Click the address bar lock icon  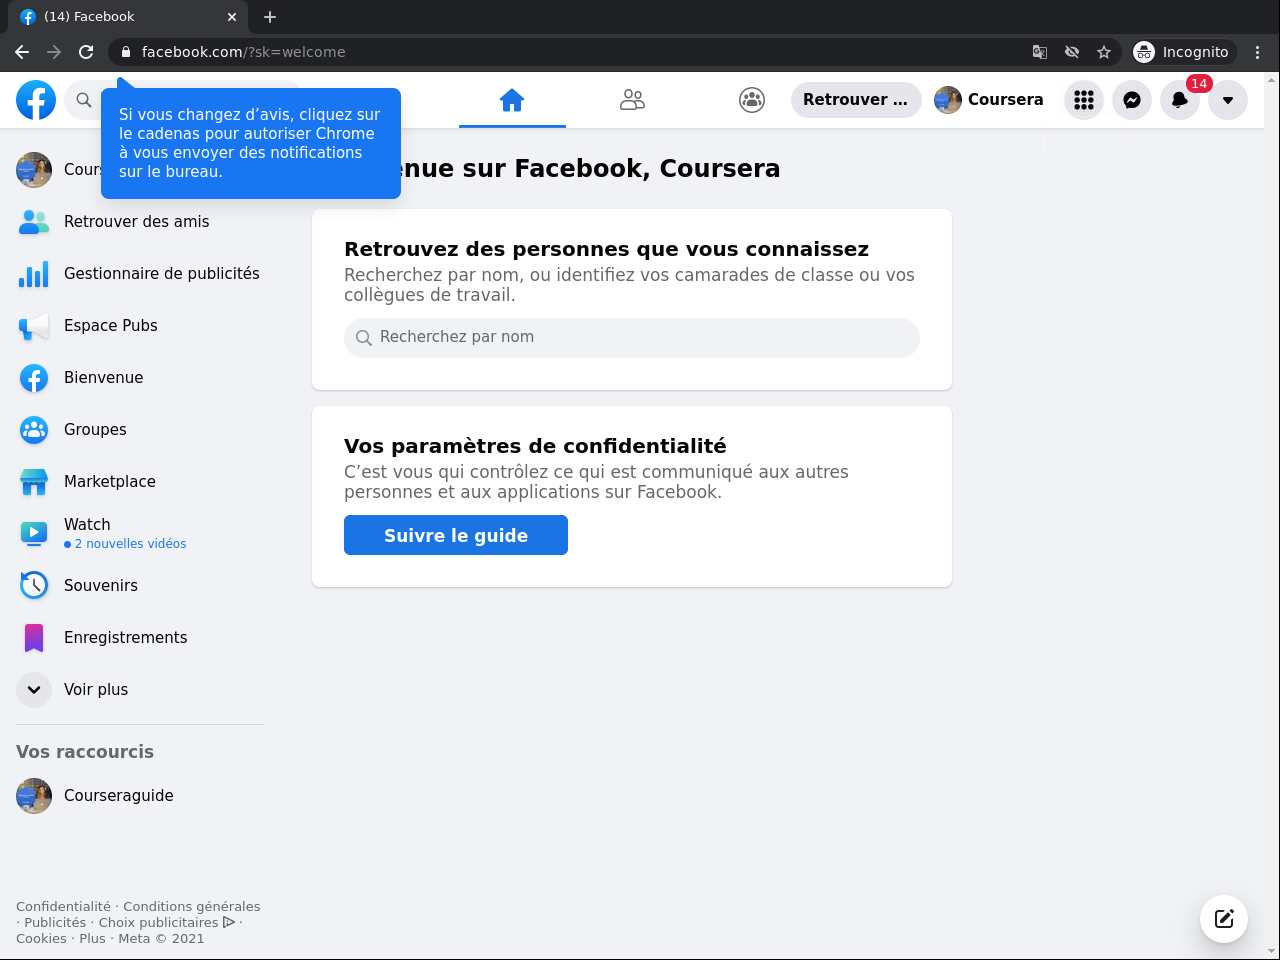point(125,52)
